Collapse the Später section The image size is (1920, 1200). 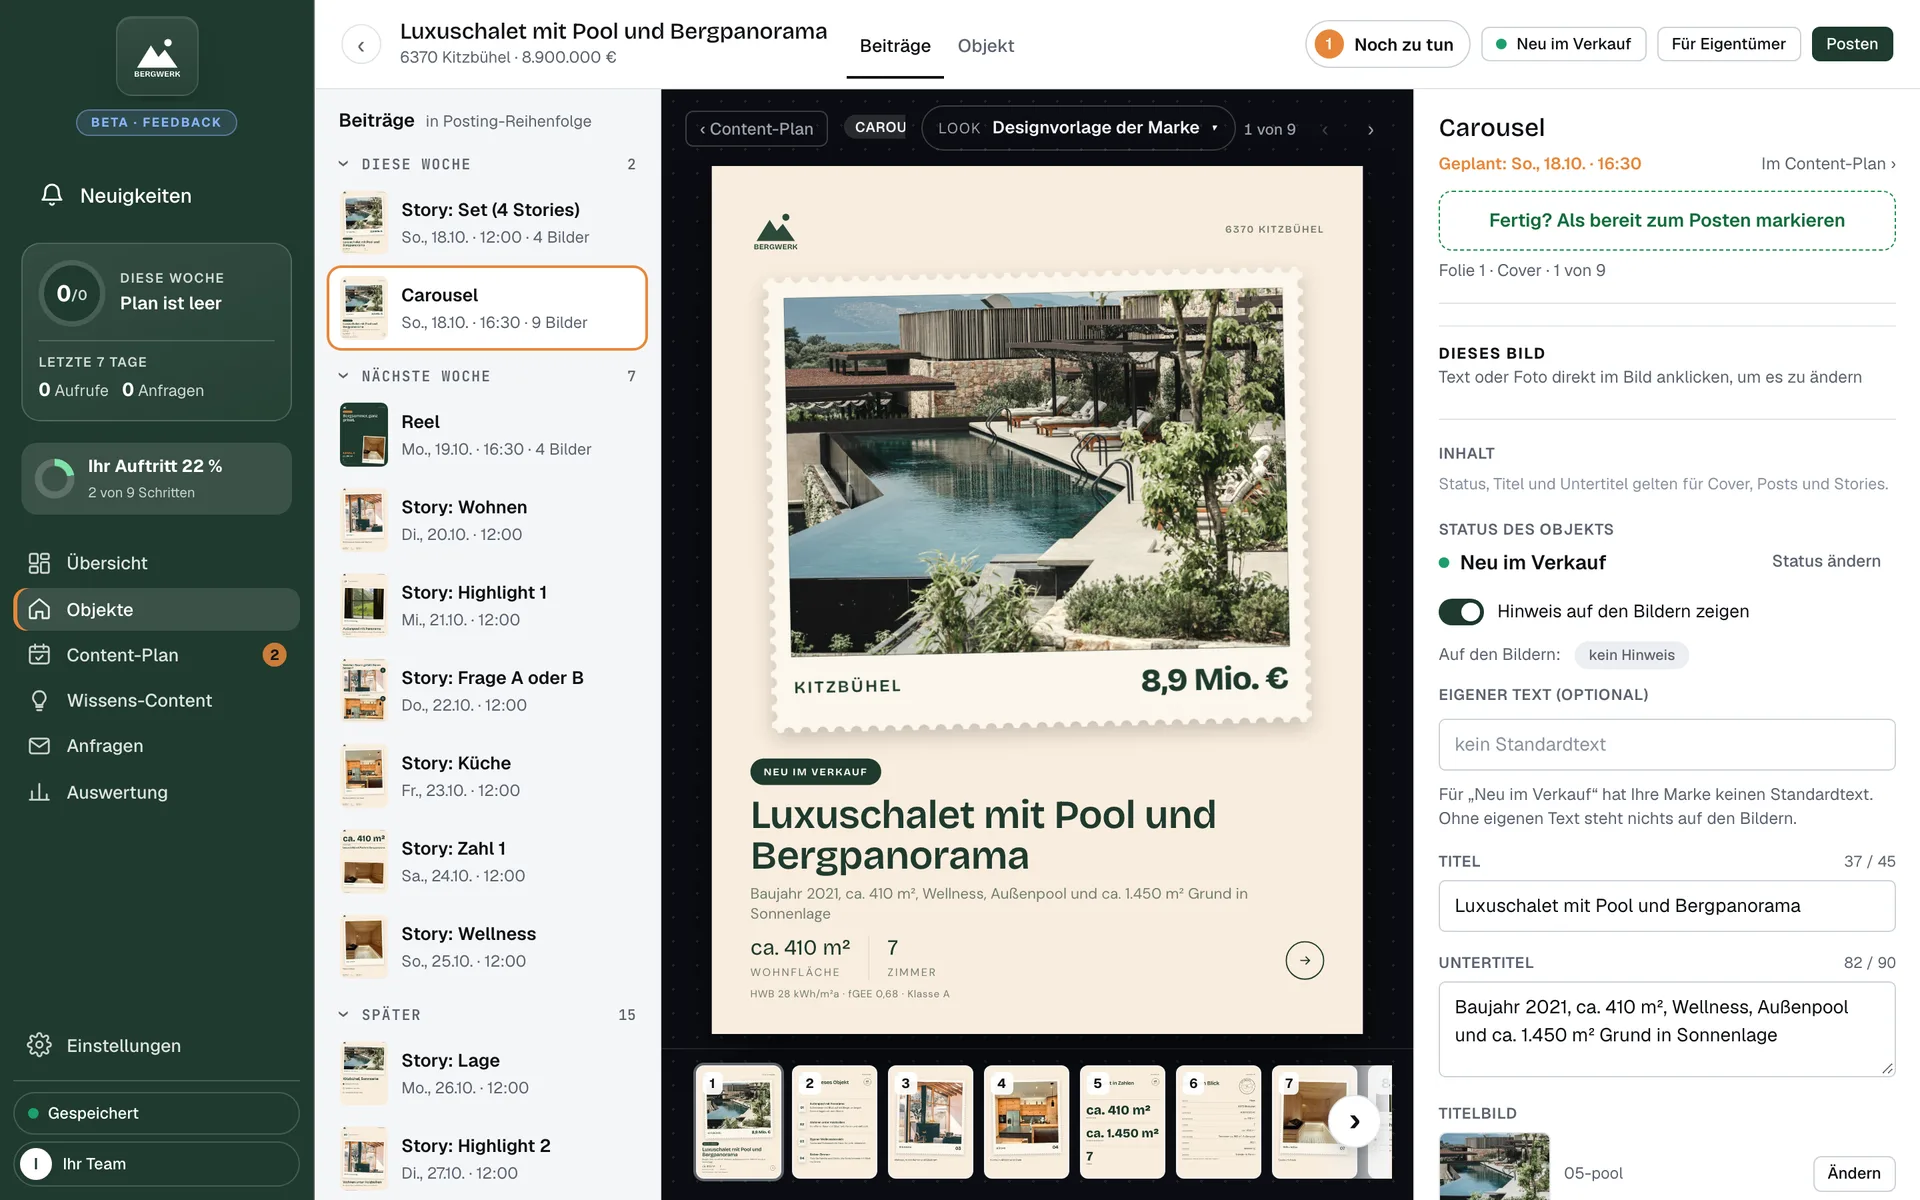[343, 1014]
